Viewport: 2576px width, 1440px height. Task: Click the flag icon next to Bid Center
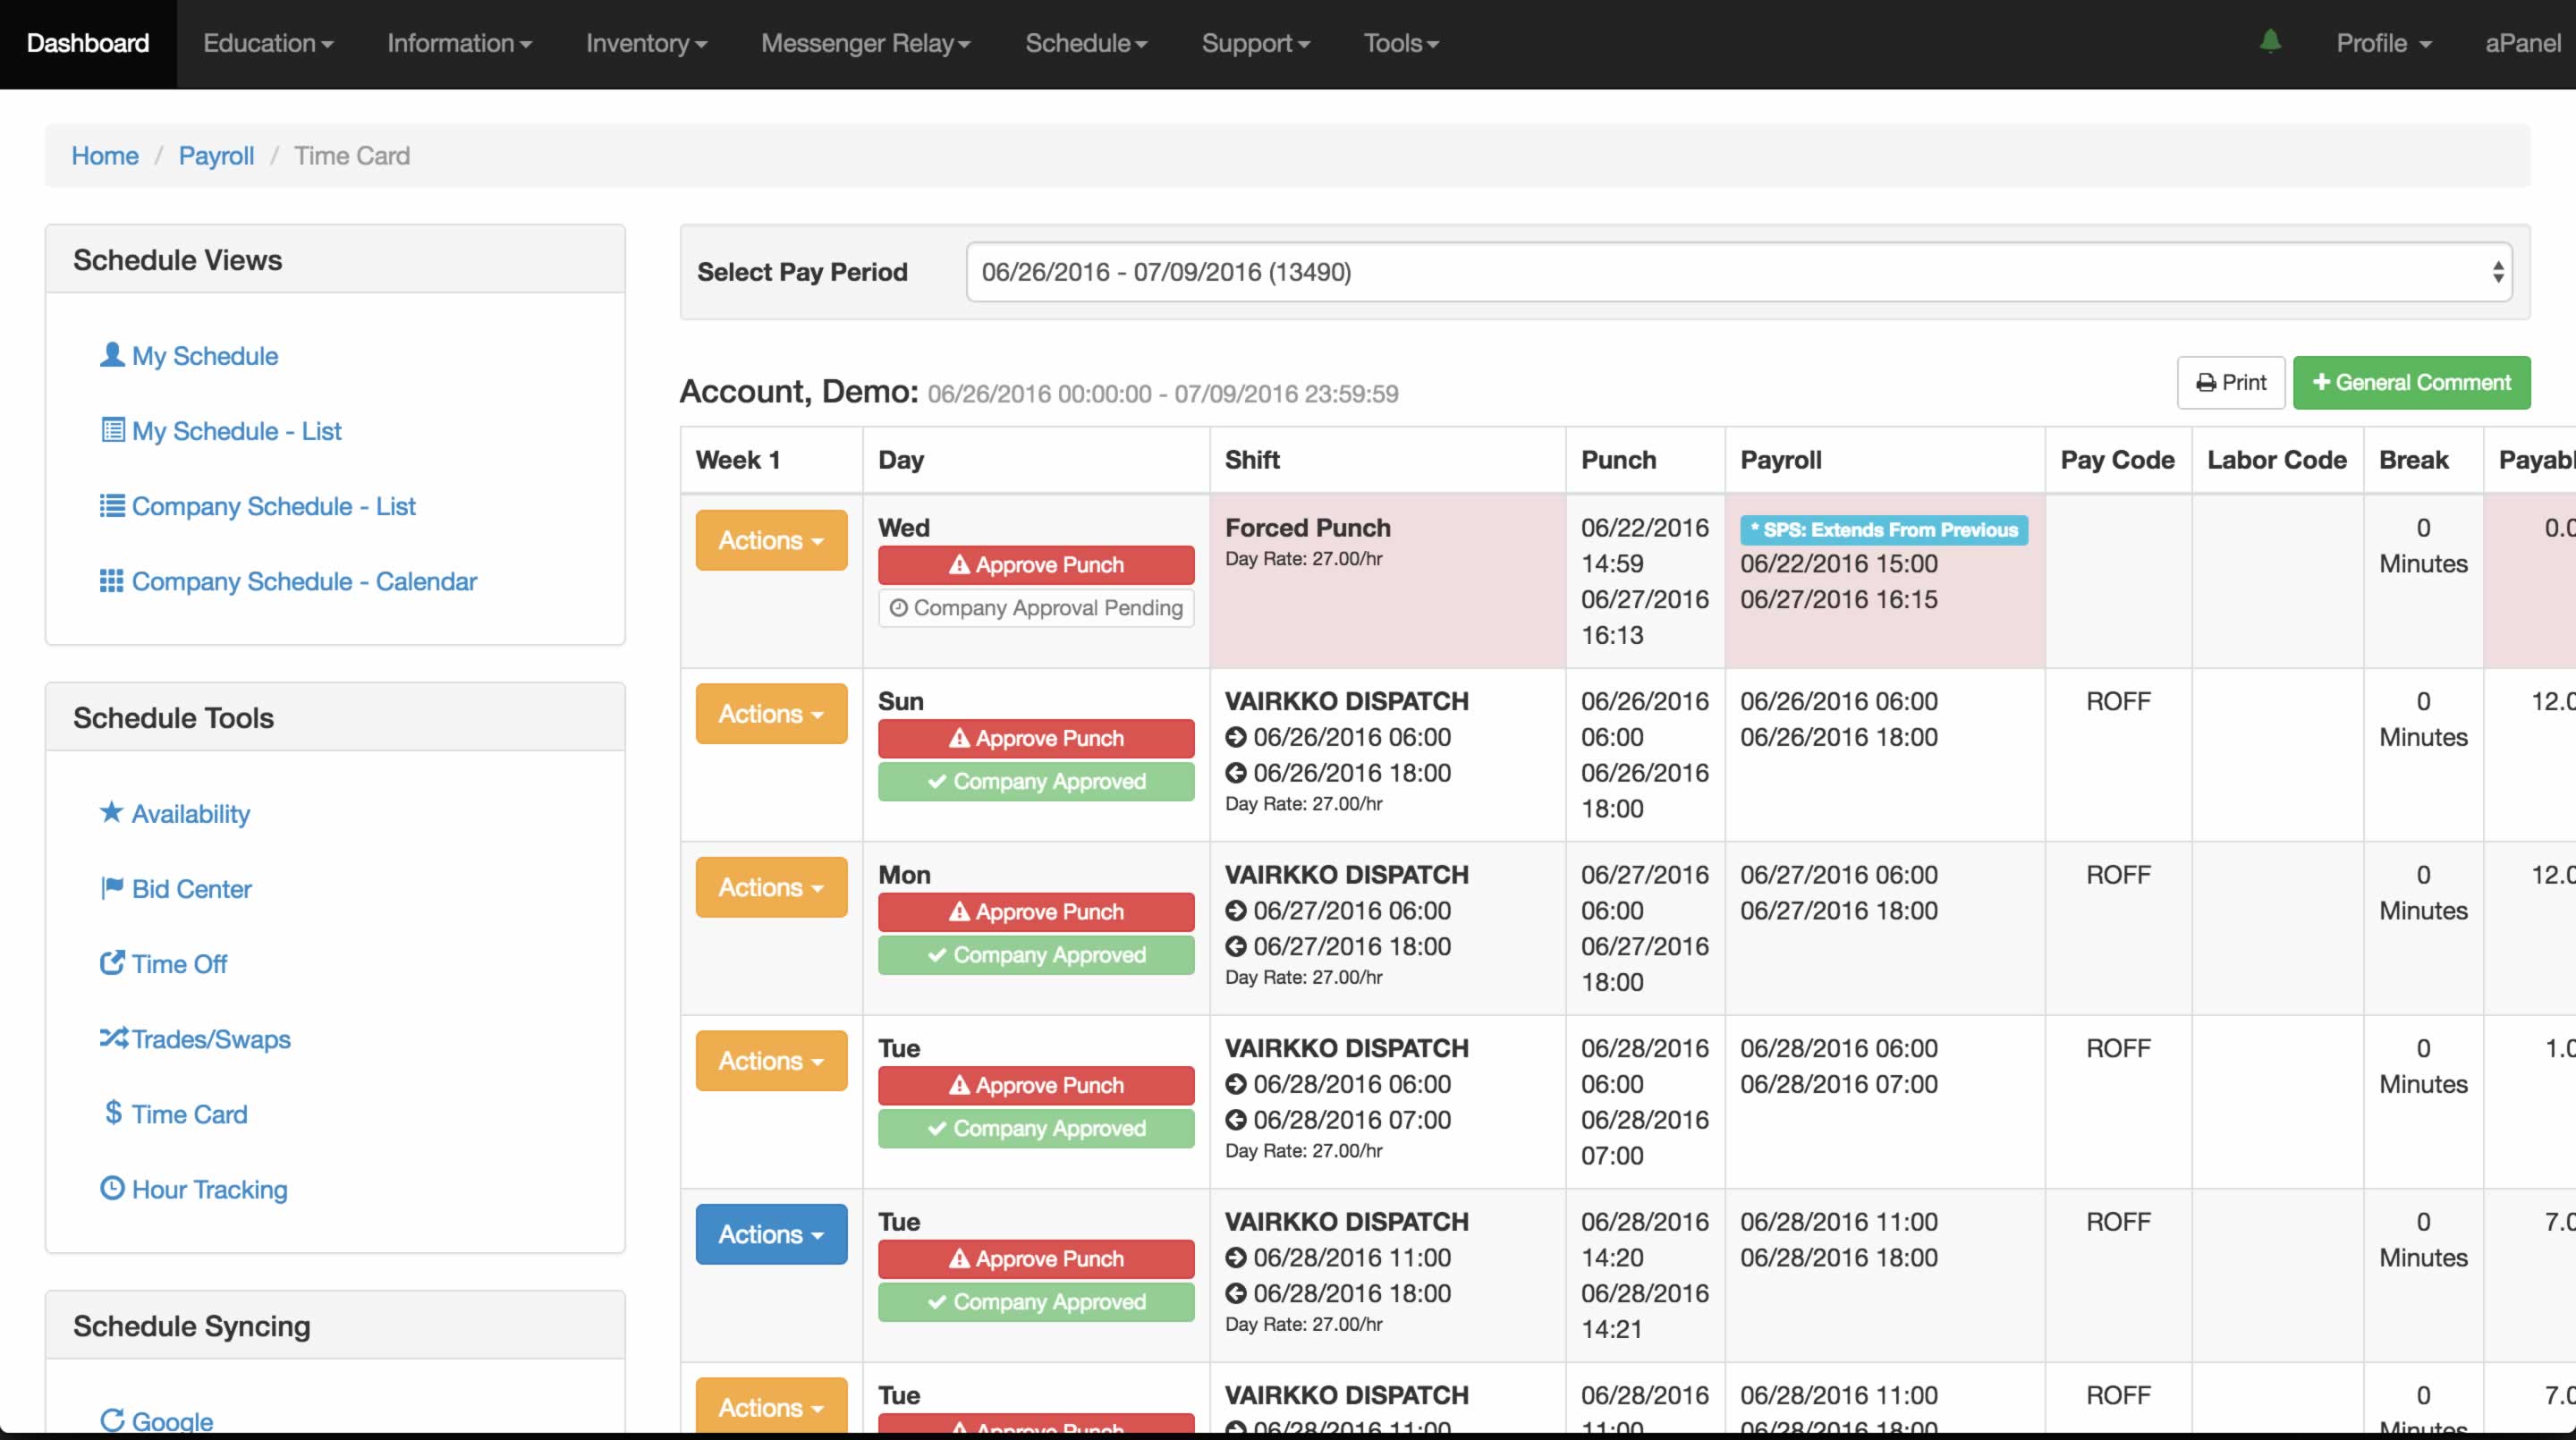pyautogui.click(x=112, y=887)
